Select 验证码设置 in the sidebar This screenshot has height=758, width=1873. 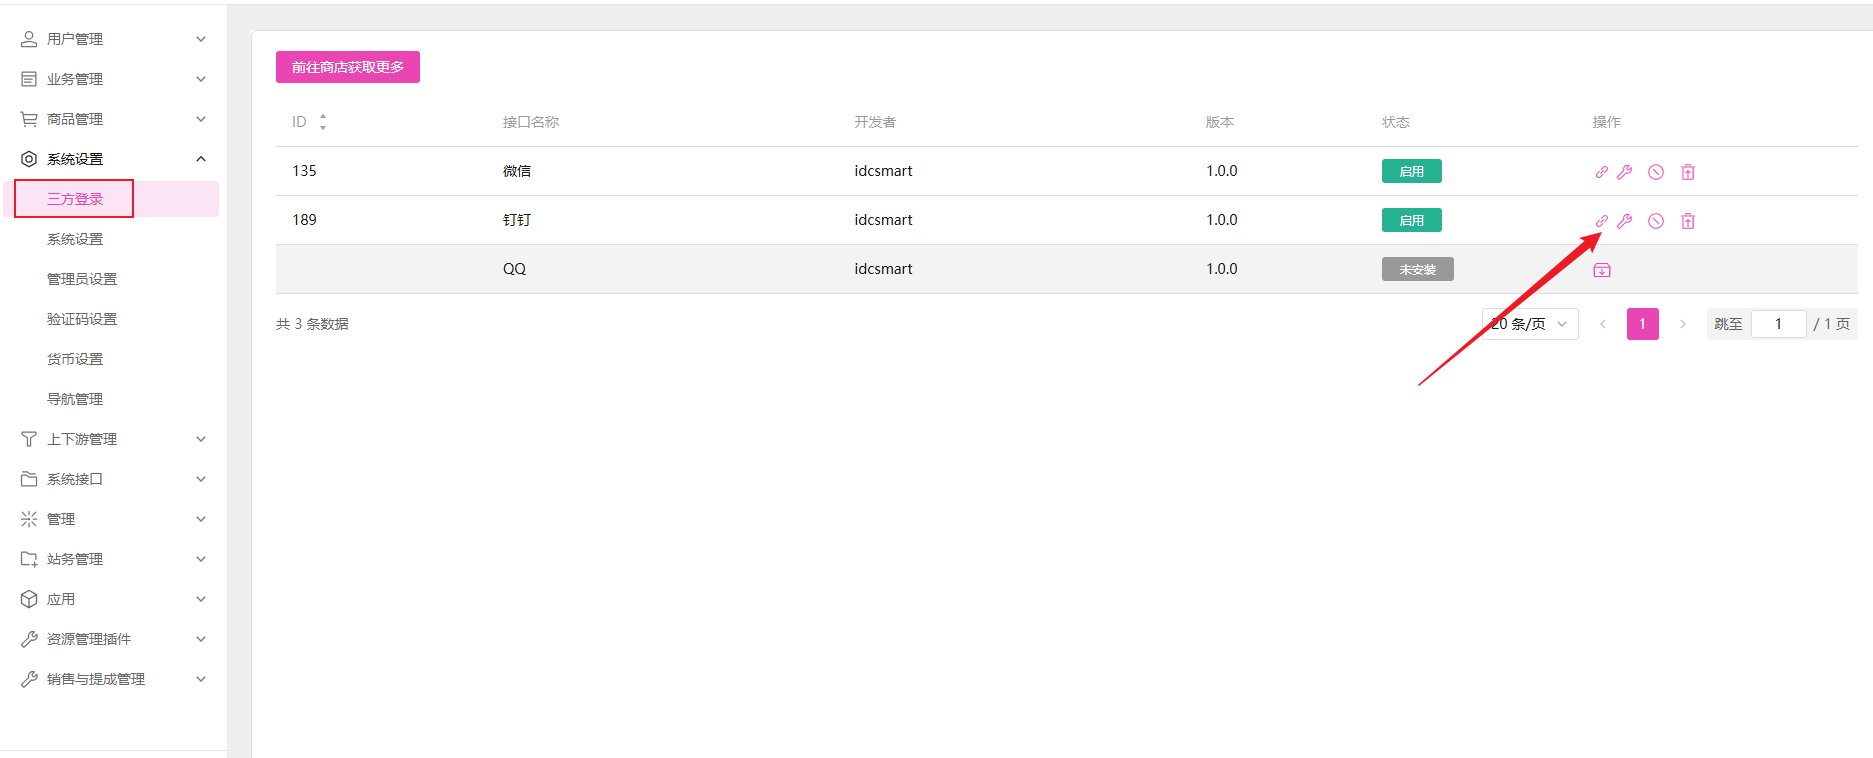pyautogui.click(x=82, y=319)
